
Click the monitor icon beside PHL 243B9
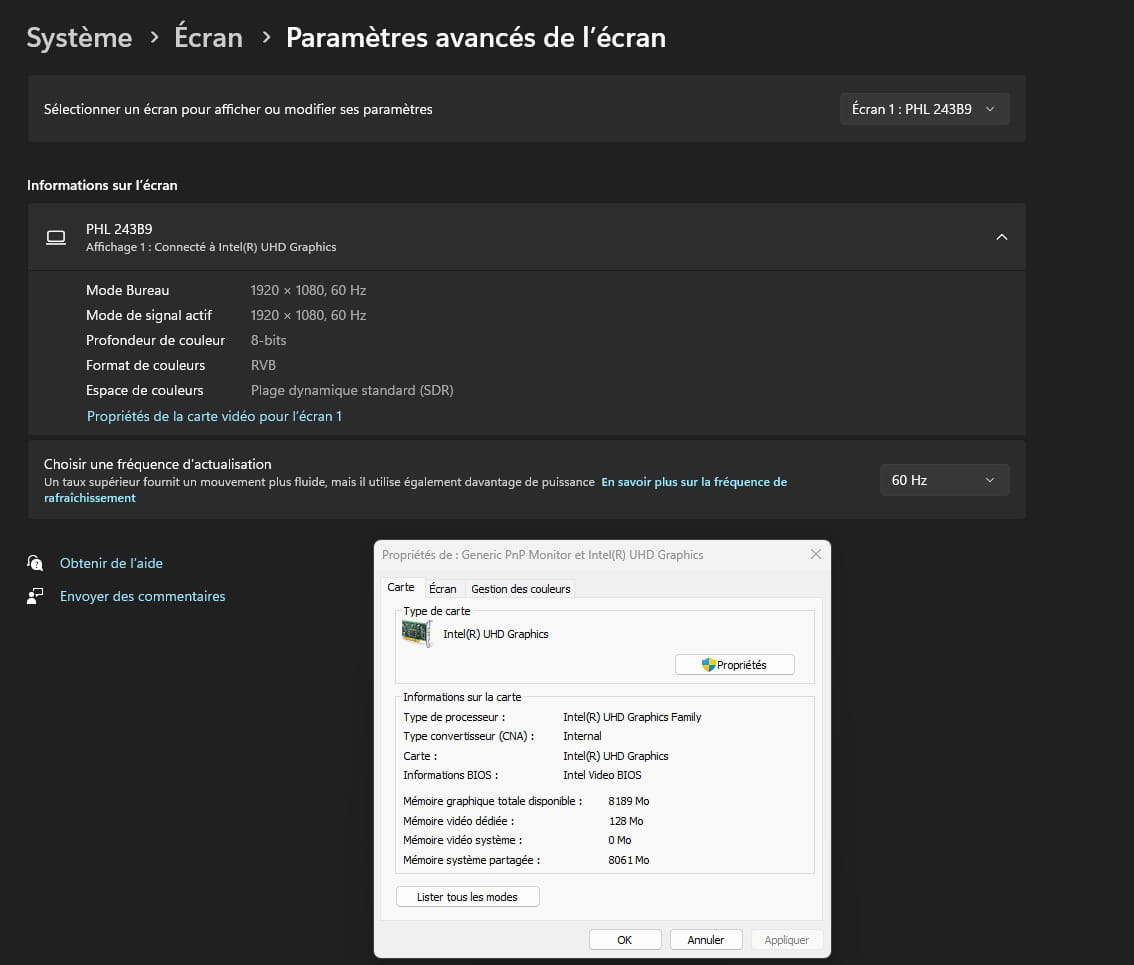click(x=56, y=237)
